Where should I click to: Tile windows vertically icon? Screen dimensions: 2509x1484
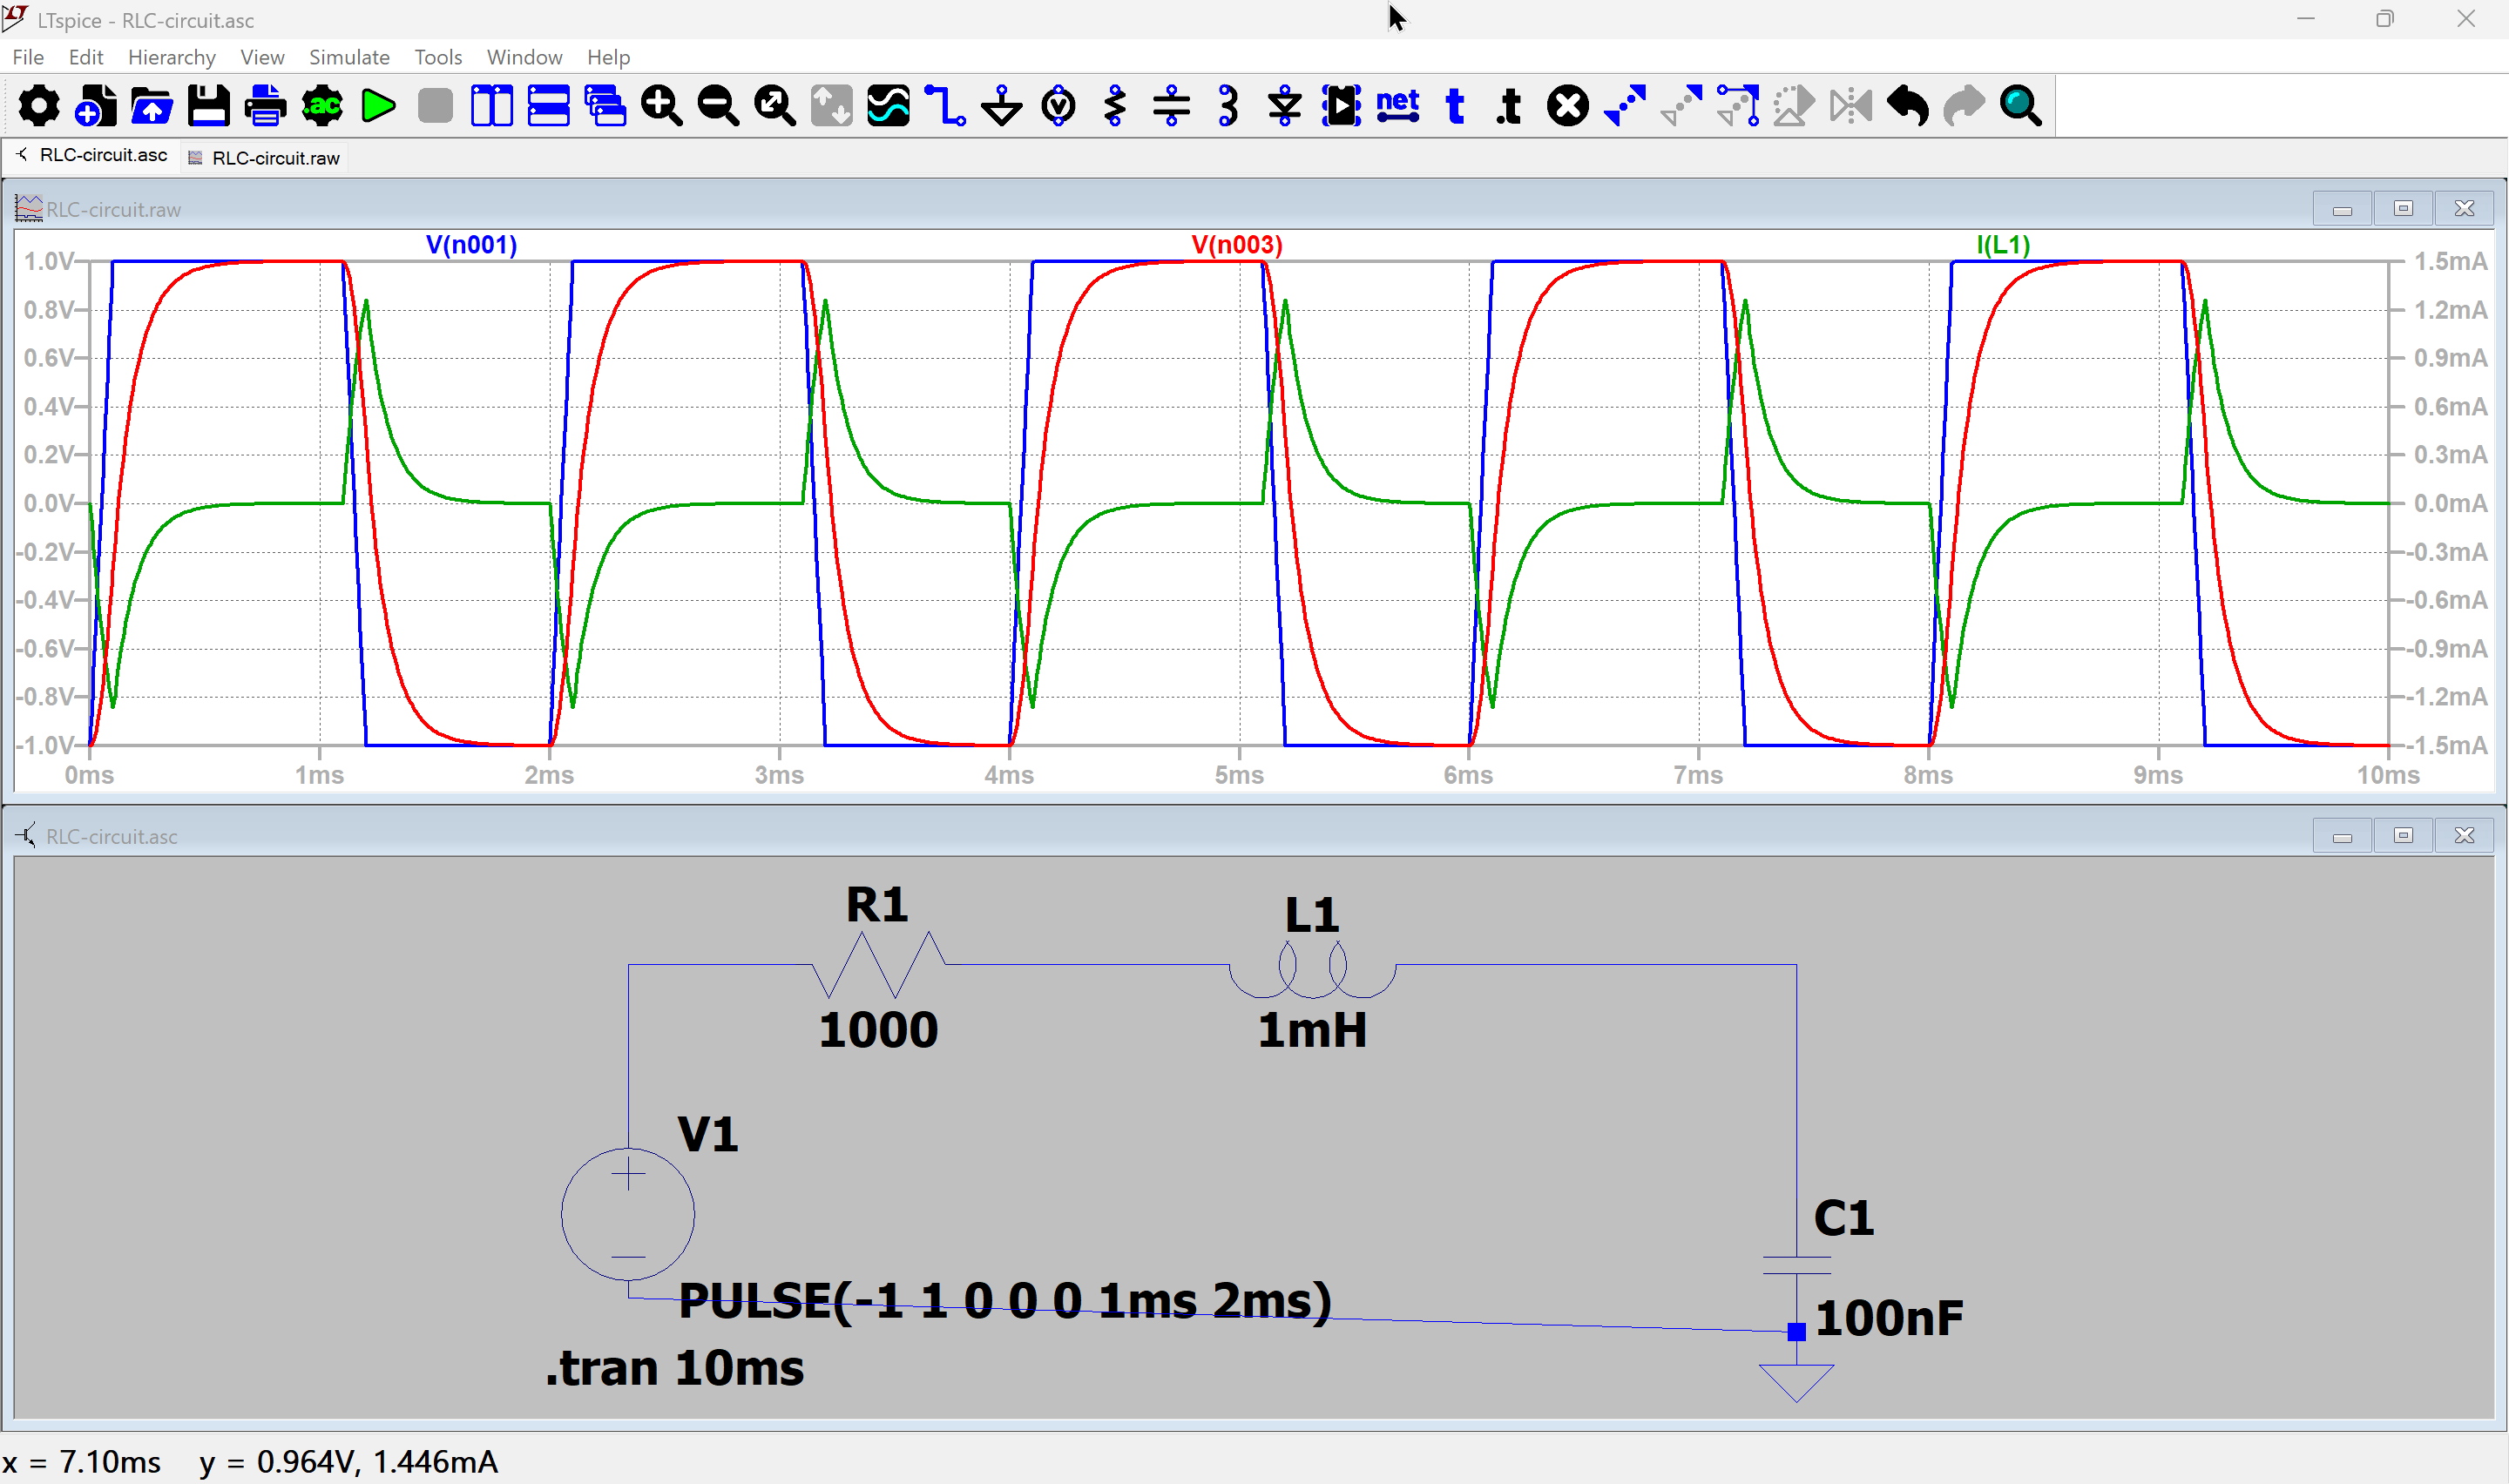(491, 106)
